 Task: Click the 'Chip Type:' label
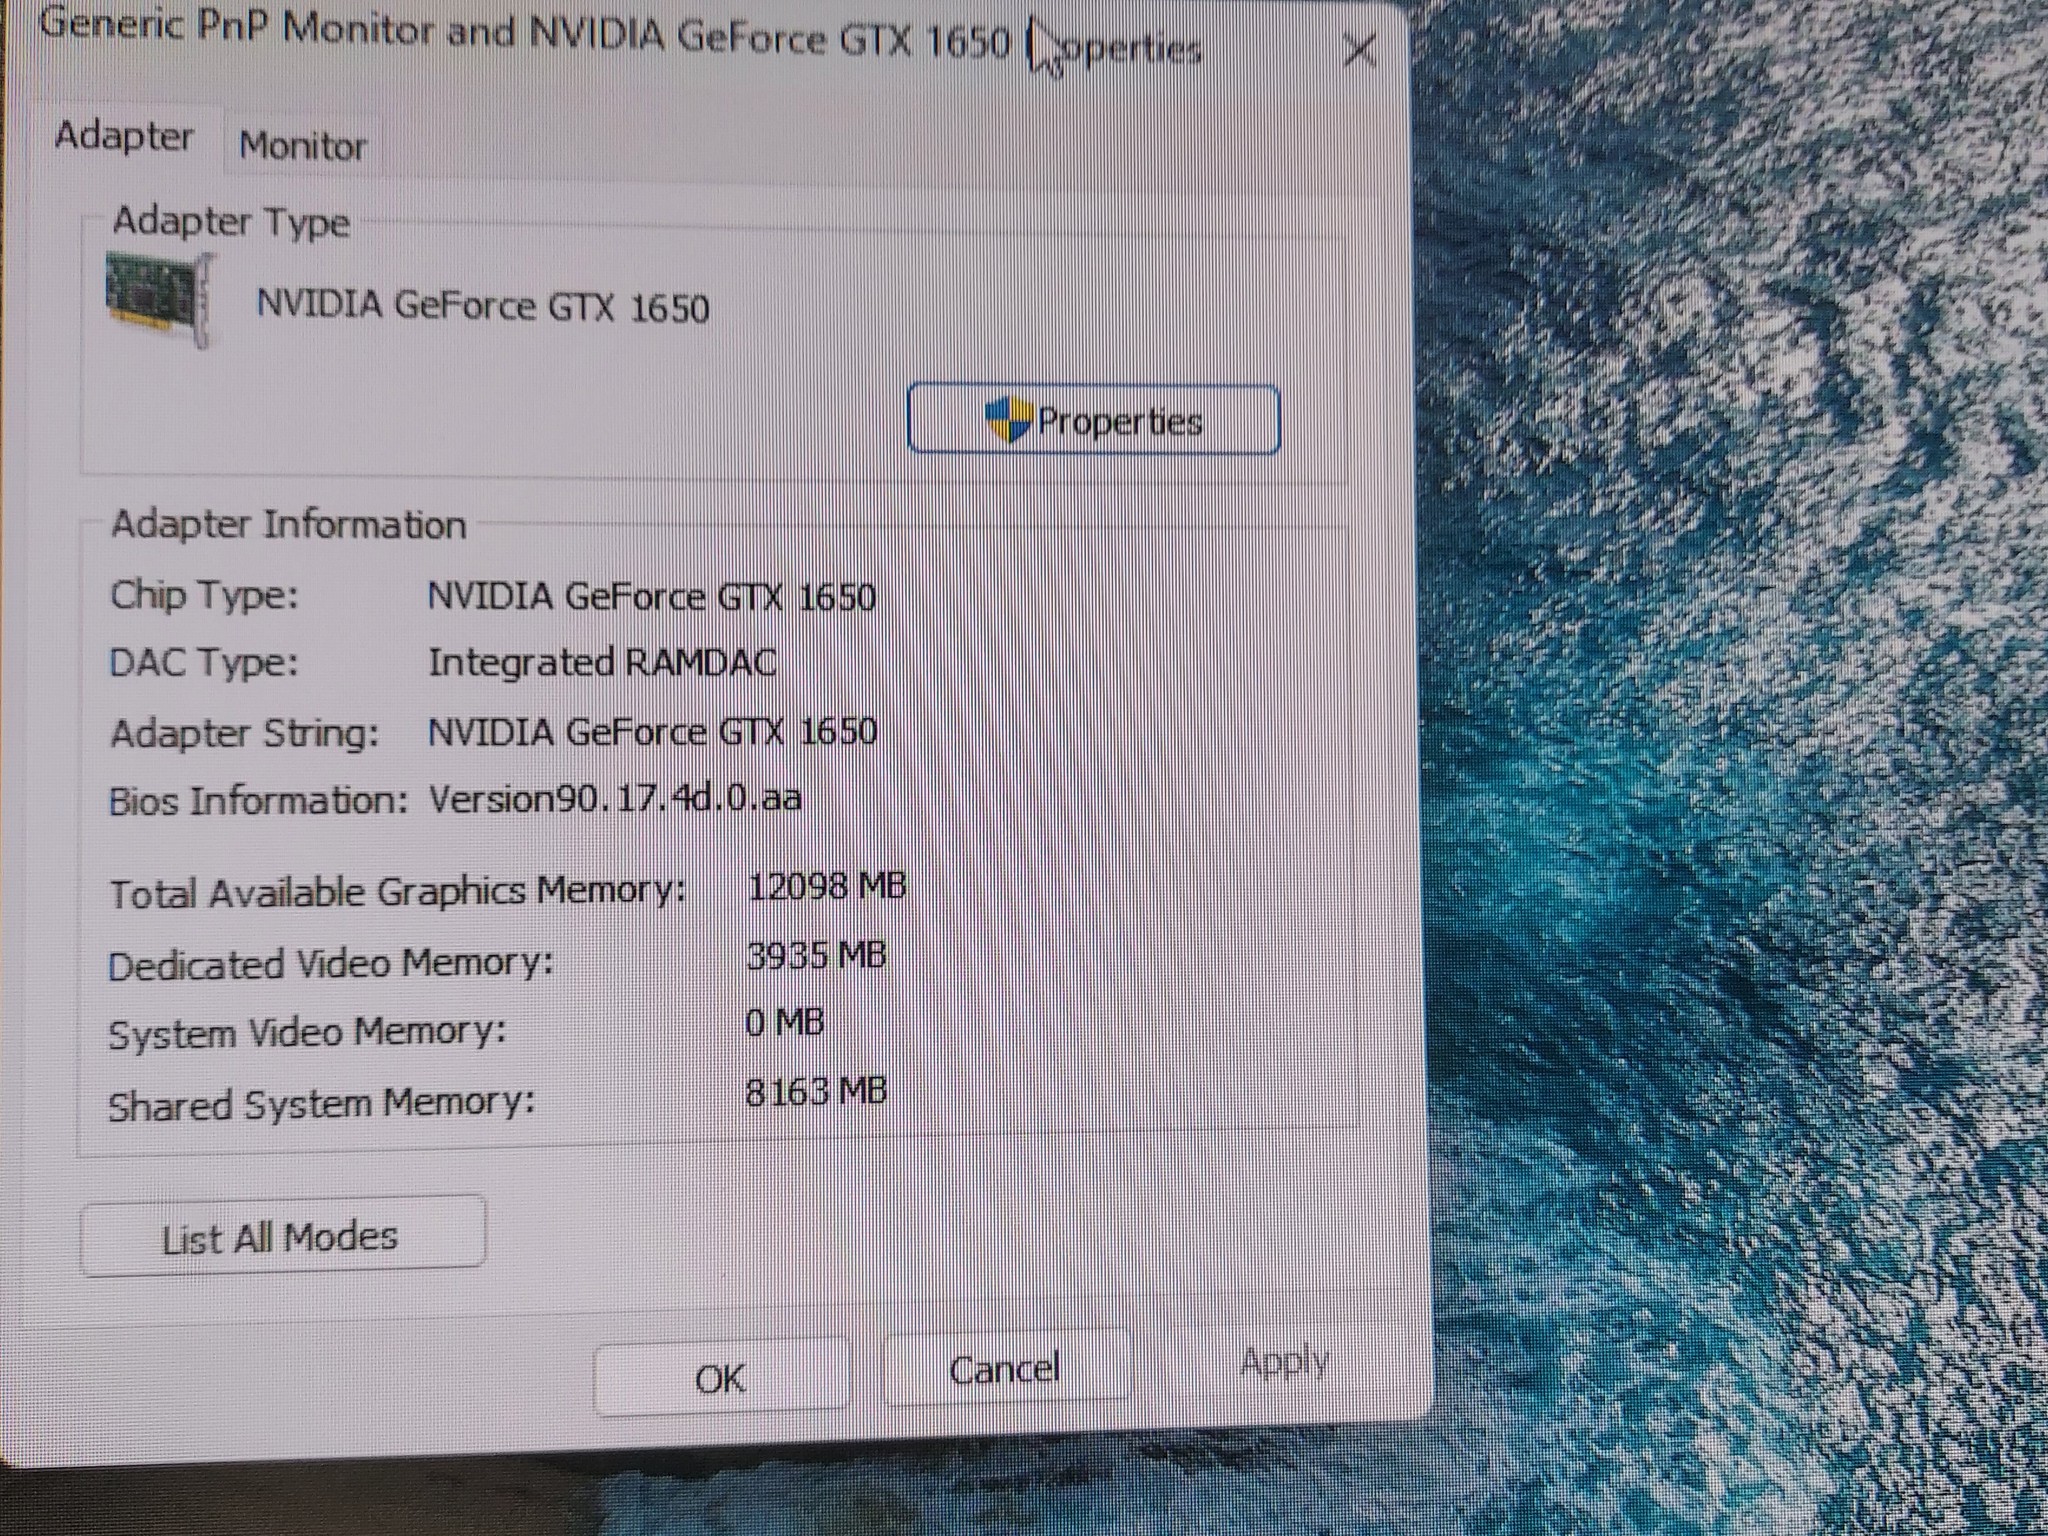[x=204, y=595]
